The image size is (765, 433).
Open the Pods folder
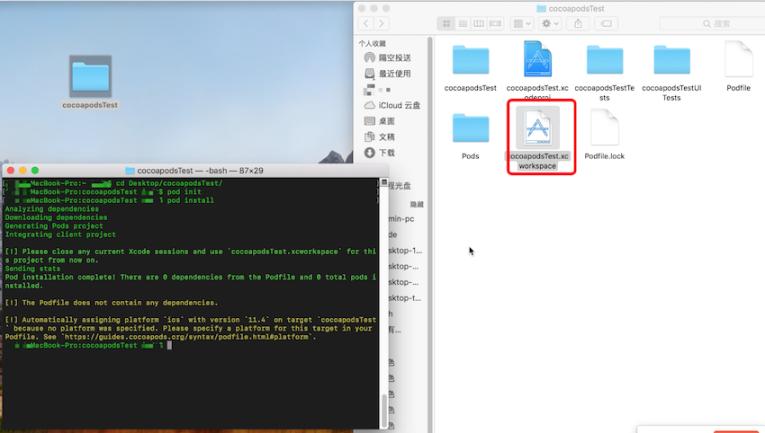click(470, 130)
